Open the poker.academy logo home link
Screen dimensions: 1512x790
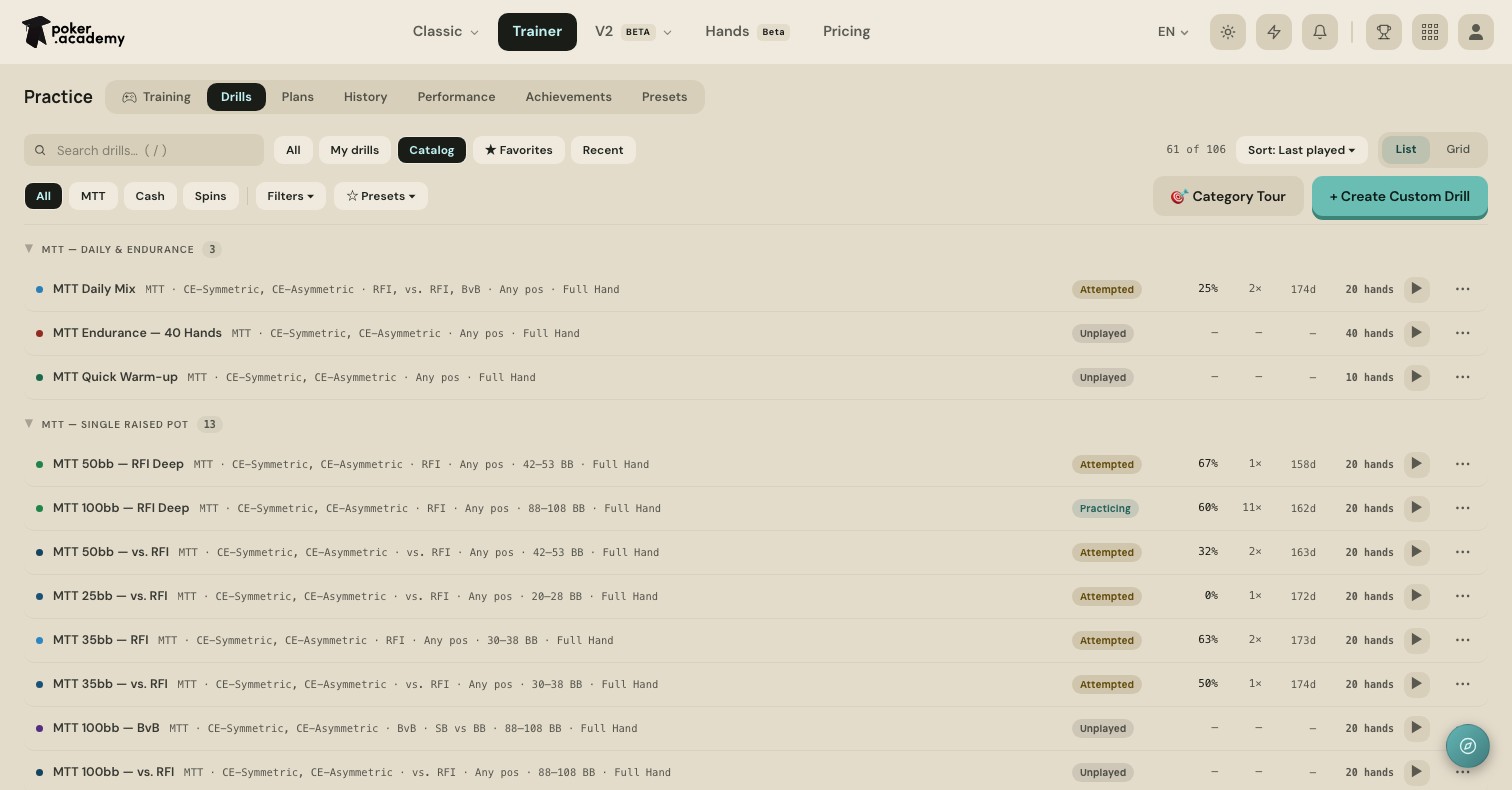pyautogui.click(x=74, y=32)
